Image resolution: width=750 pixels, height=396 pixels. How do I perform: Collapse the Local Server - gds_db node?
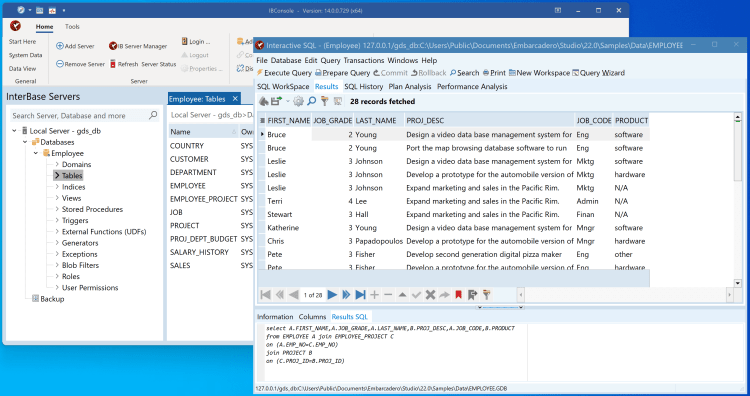click(x=15, y=131)
